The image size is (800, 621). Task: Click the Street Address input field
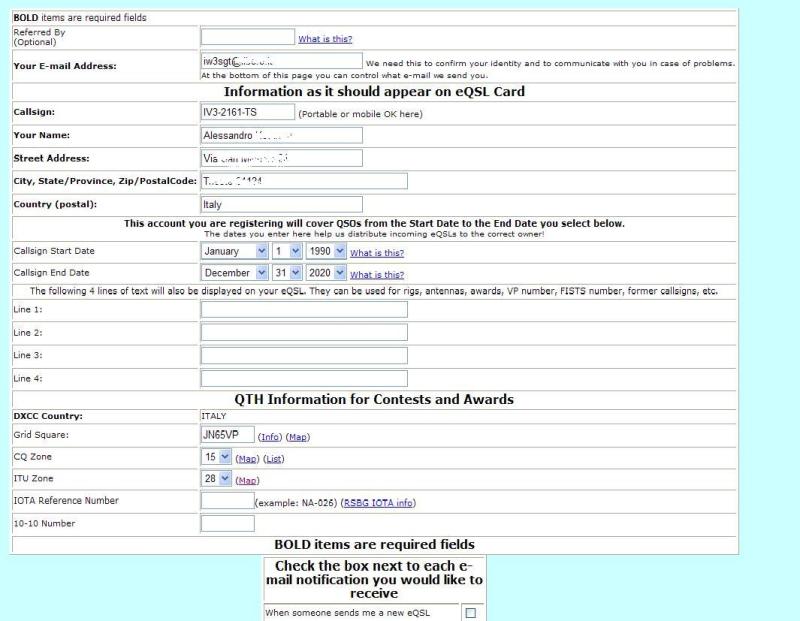point(282,158)
